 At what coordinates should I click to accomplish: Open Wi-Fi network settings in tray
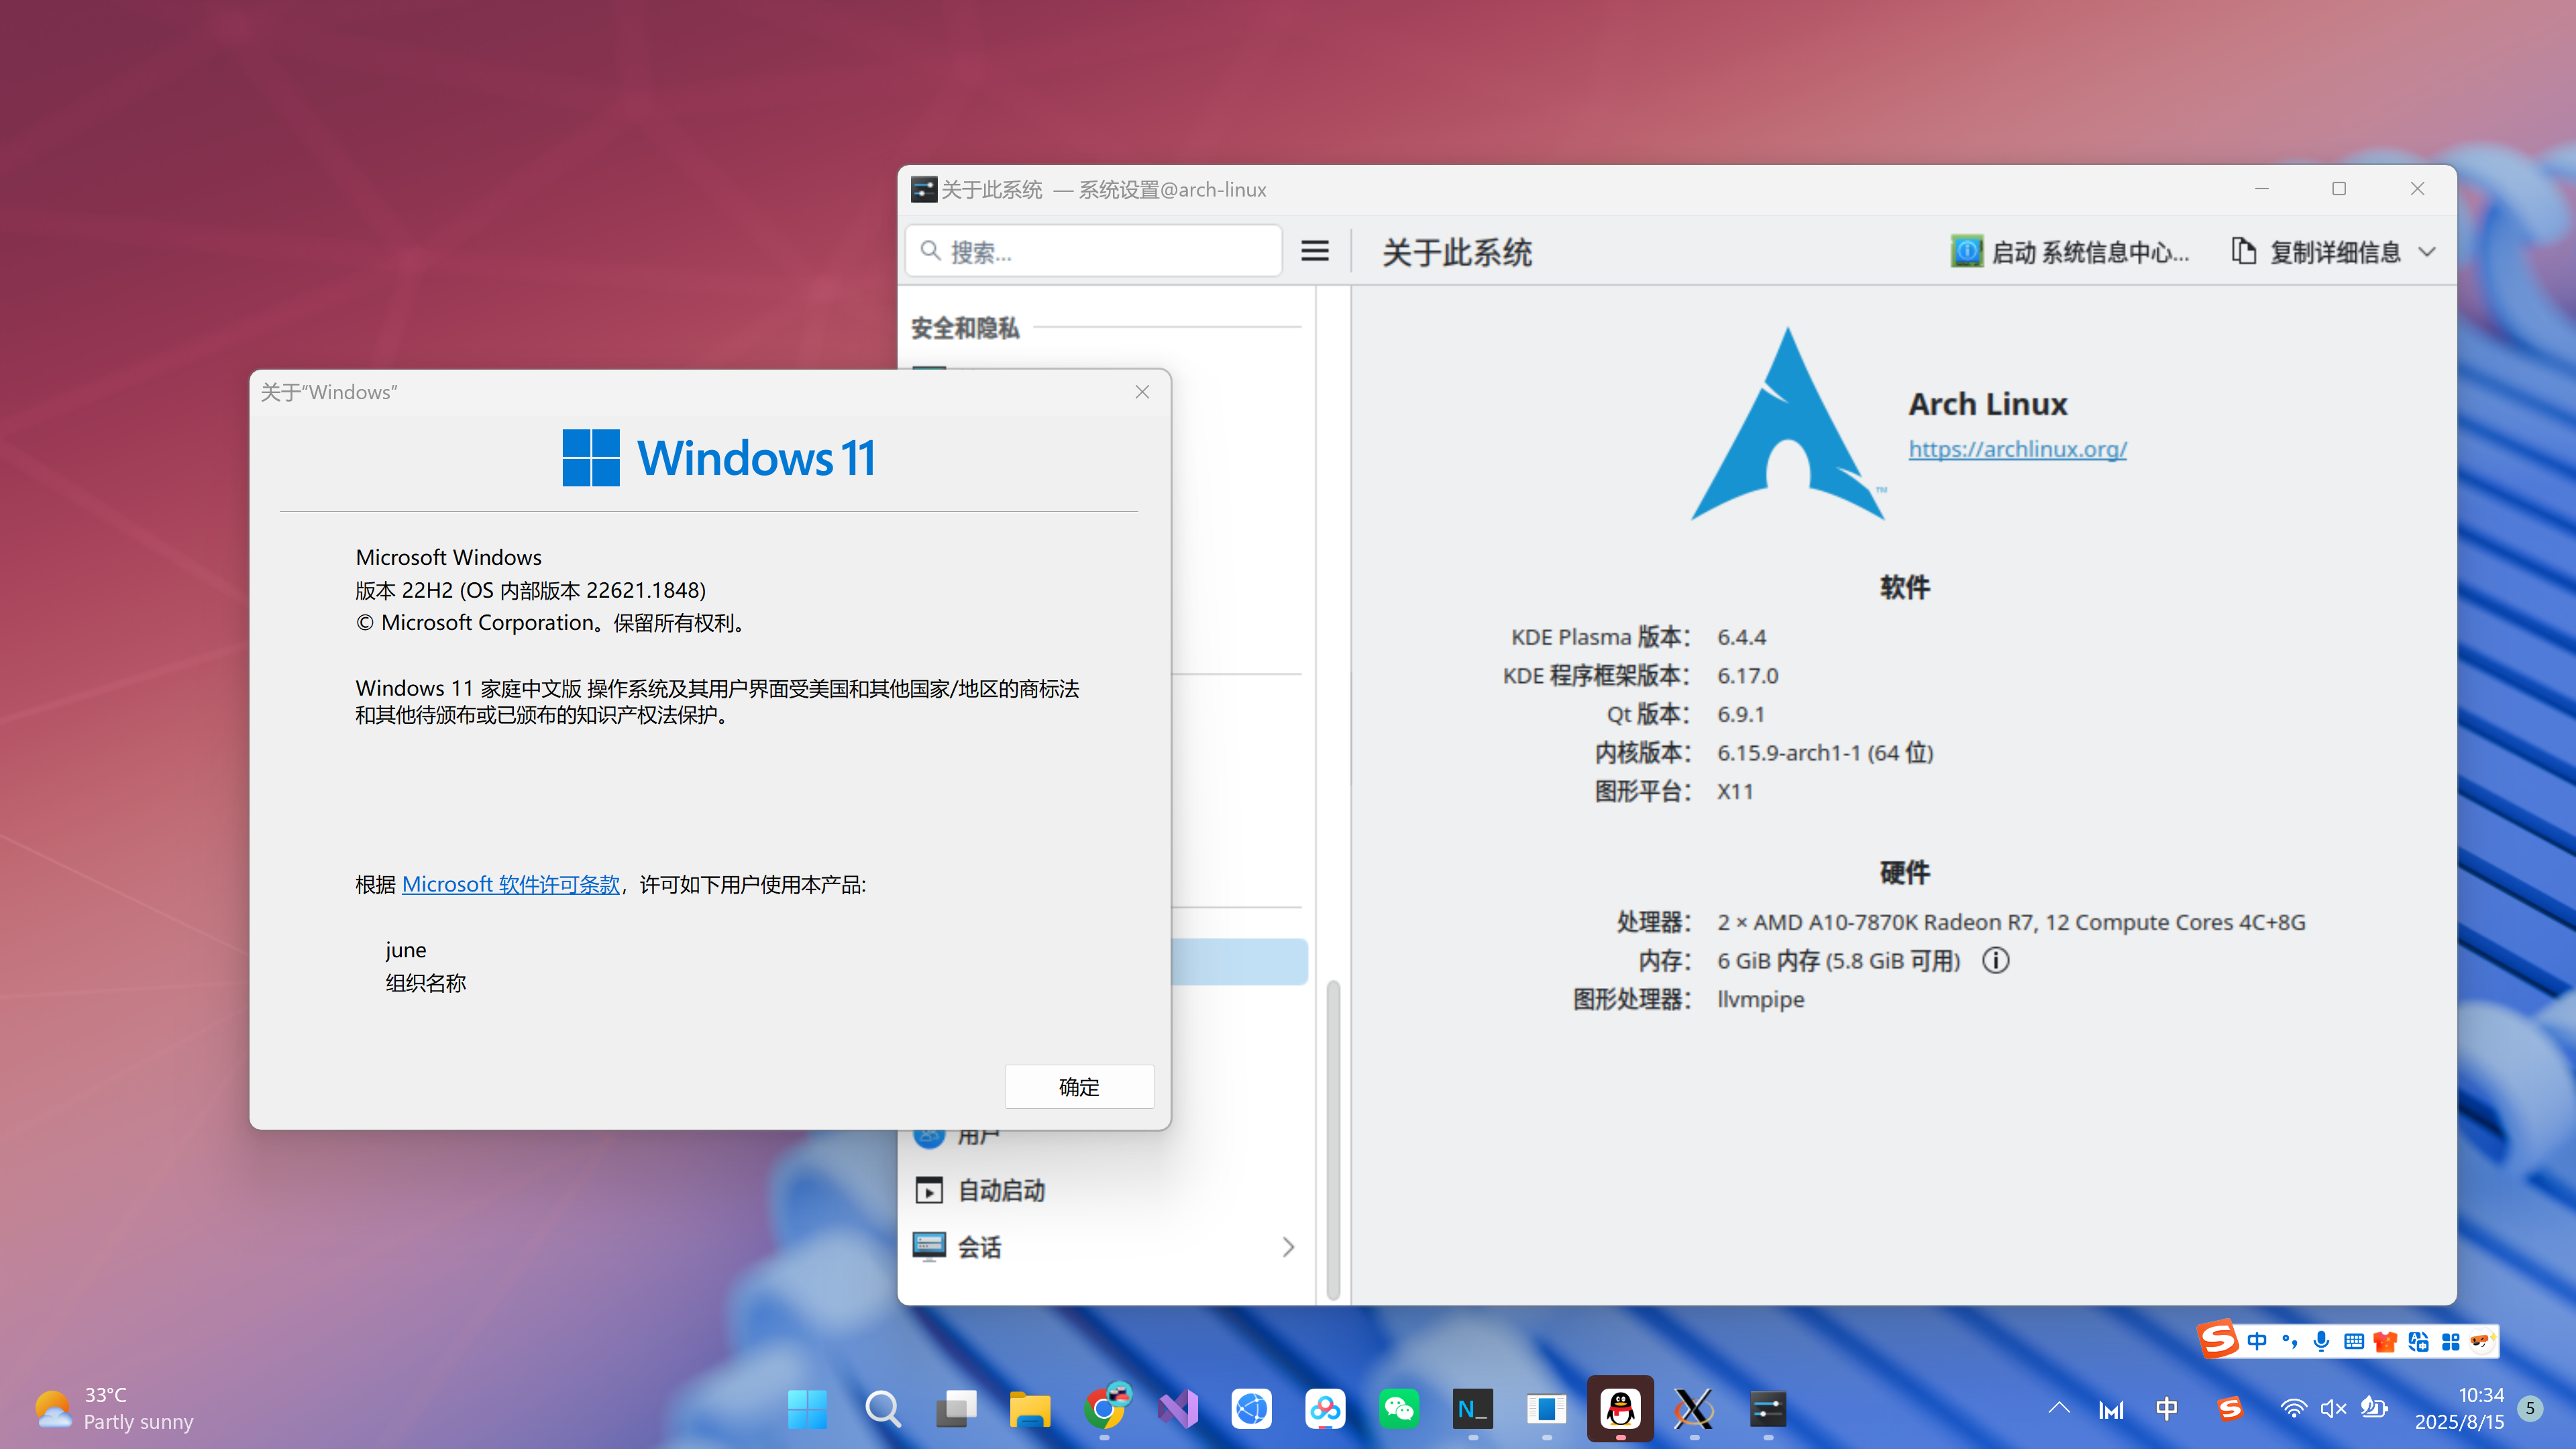tap(2293, 1408)
